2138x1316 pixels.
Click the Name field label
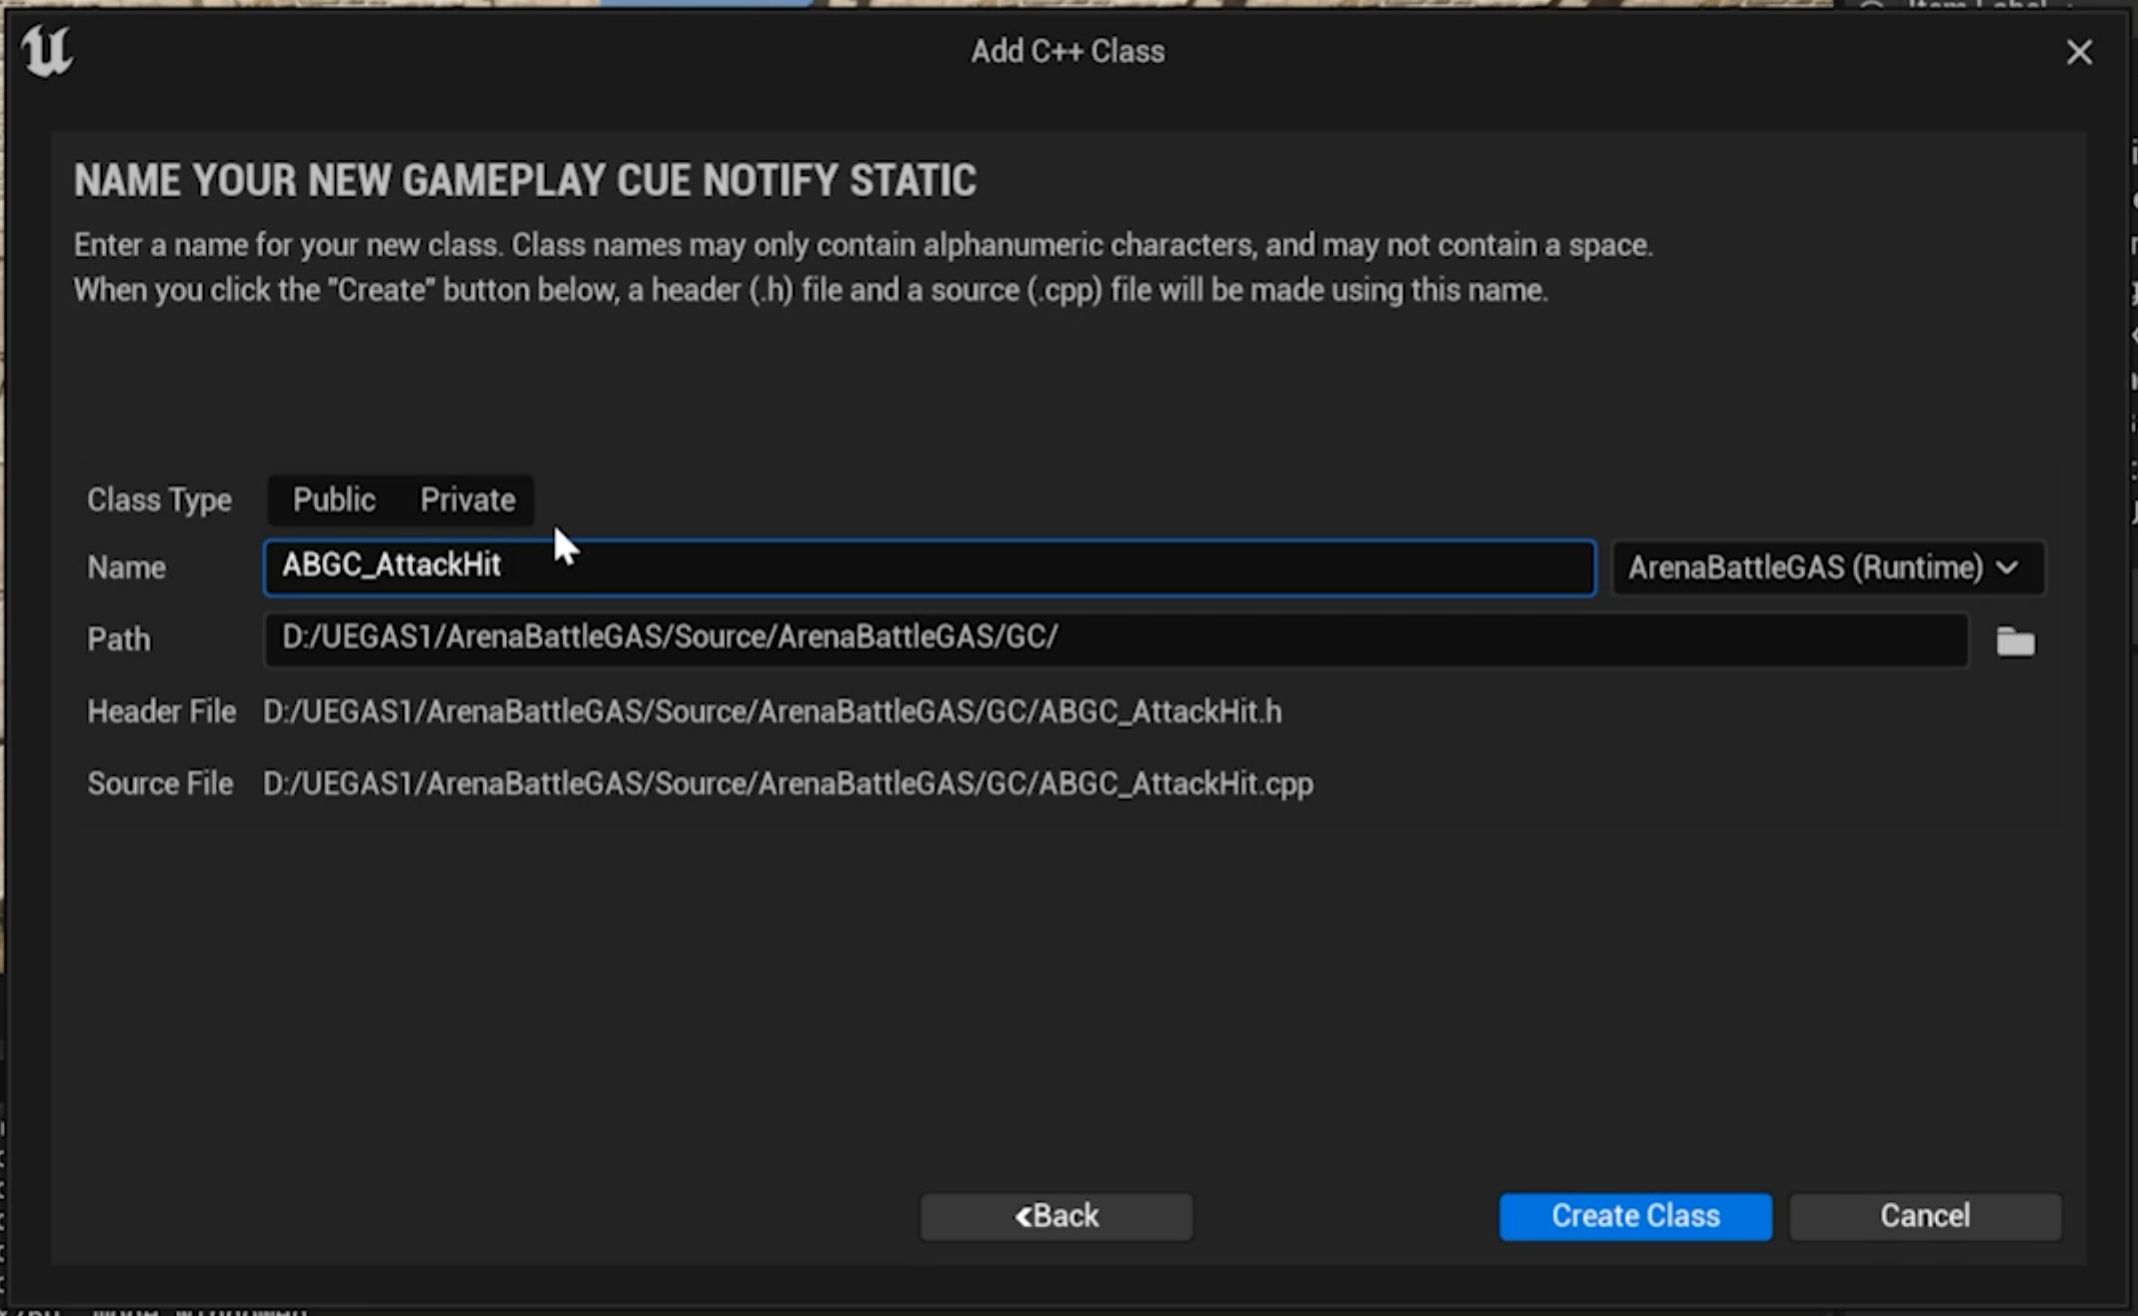coord(126,568)
